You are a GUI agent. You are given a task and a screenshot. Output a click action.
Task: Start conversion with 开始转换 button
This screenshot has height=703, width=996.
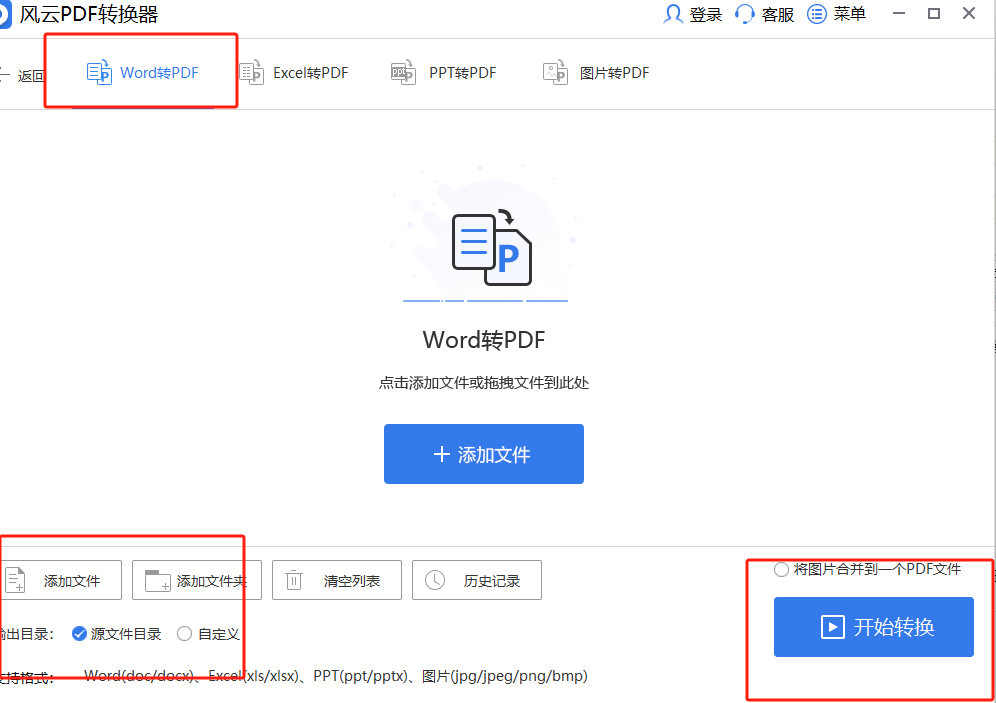point(873,627)
